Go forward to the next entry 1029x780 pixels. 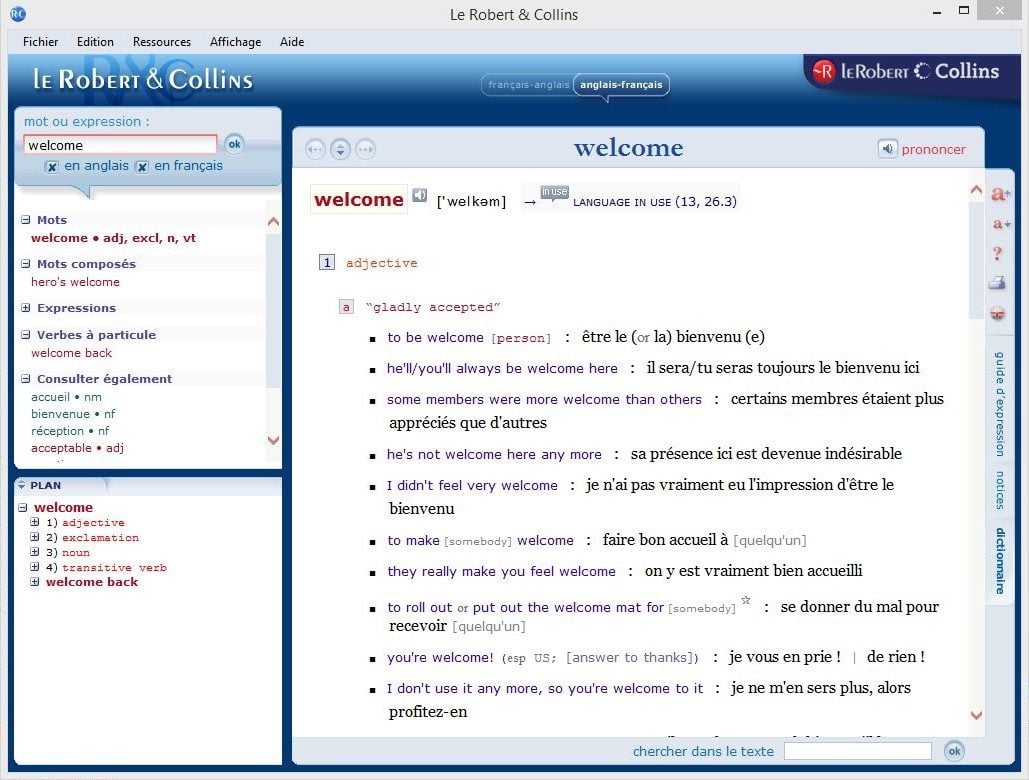click(365, 150)
